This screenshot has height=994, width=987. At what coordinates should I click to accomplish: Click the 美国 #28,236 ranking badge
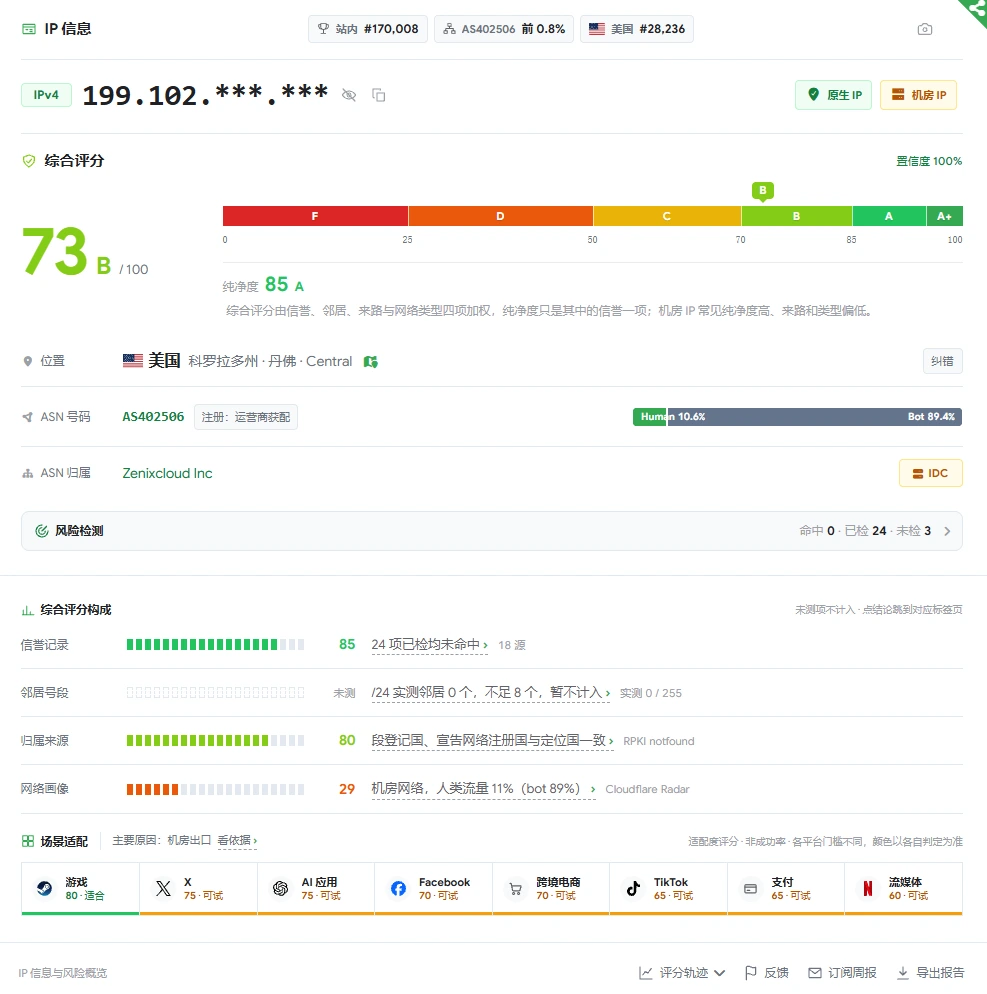click(636, 29)
